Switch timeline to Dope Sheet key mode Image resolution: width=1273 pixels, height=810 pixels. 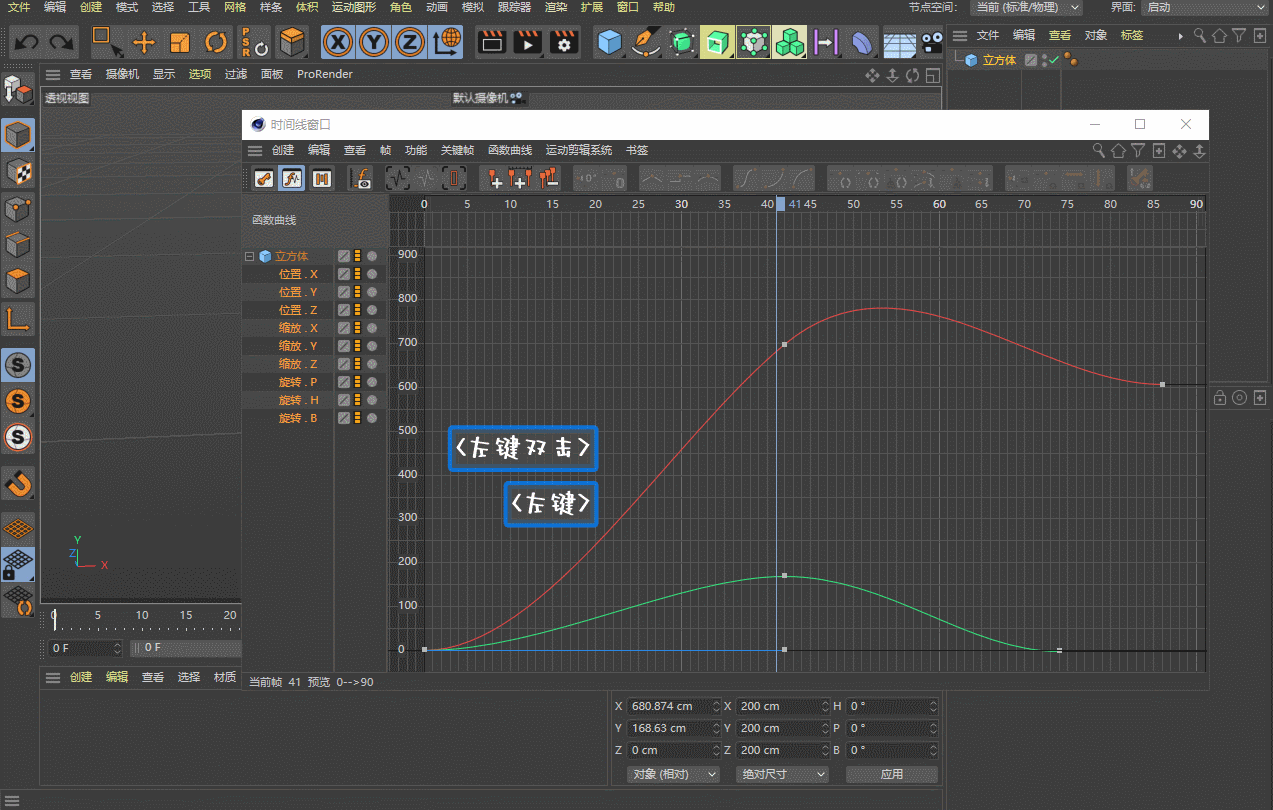click(263, 179)
